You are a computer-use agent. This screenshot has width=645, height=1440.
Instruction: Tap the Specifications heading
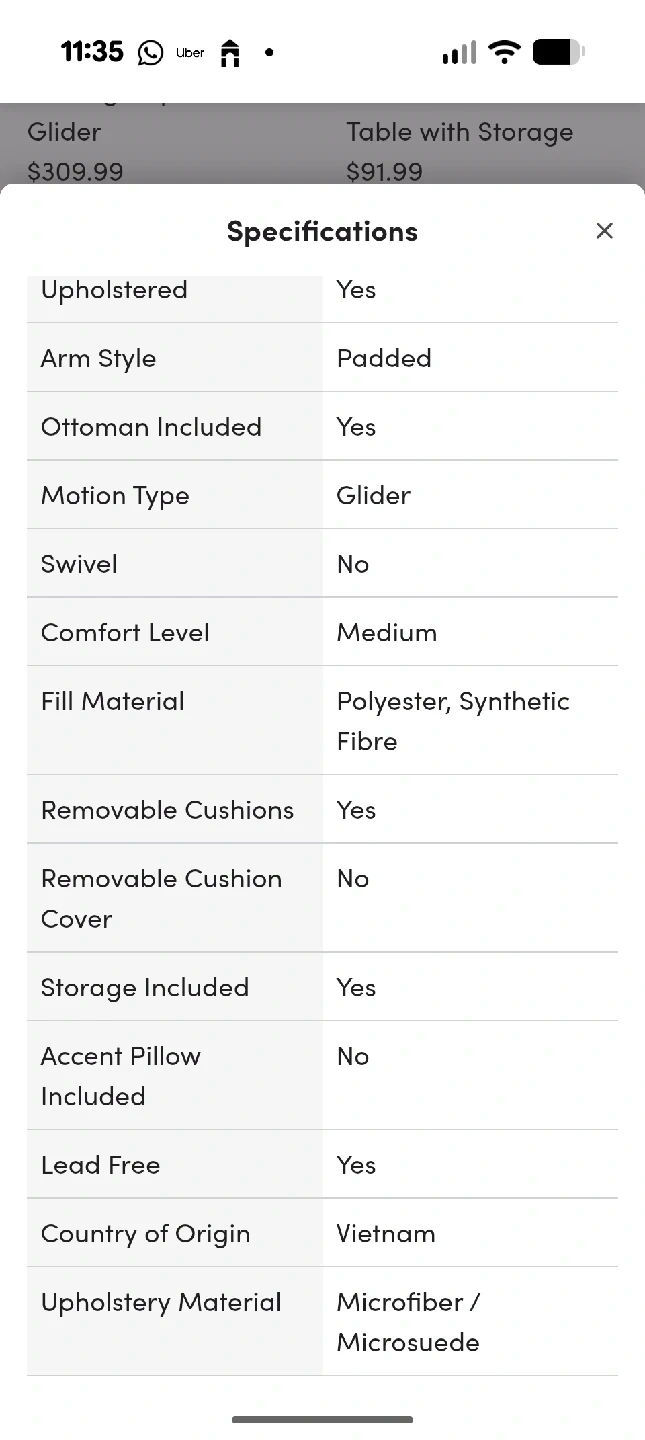(322, 231)
